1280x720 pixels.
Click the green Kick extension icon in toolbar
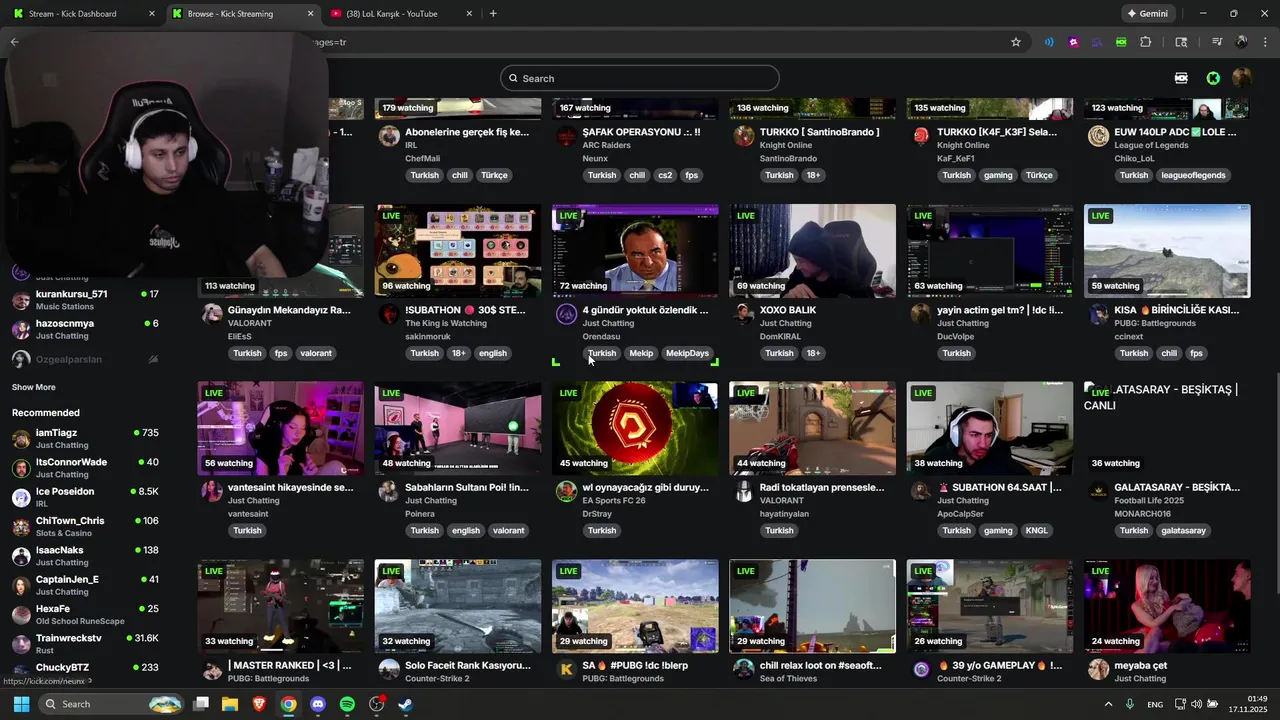pyautogui.click(x=1121, y=42)
